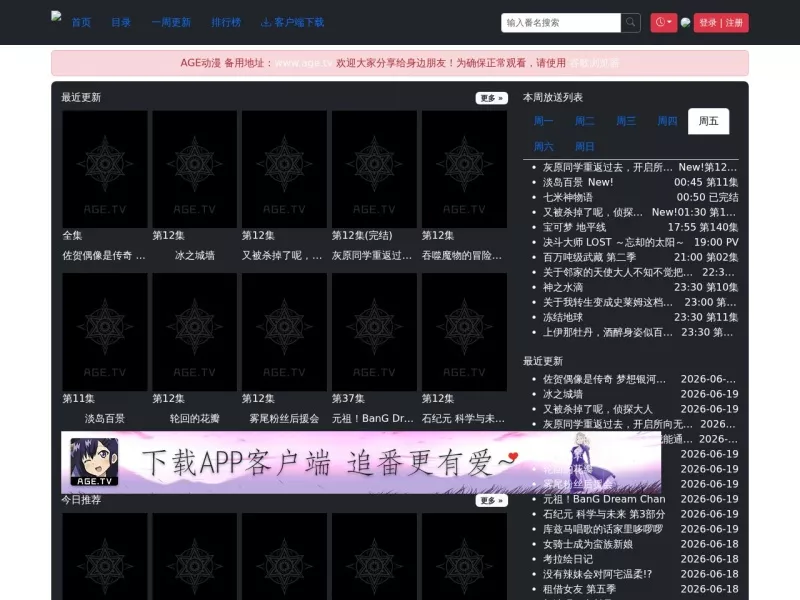Open 关于邻家的天使大人 schedule entry

pyautogui.click(x=618, y=272)
